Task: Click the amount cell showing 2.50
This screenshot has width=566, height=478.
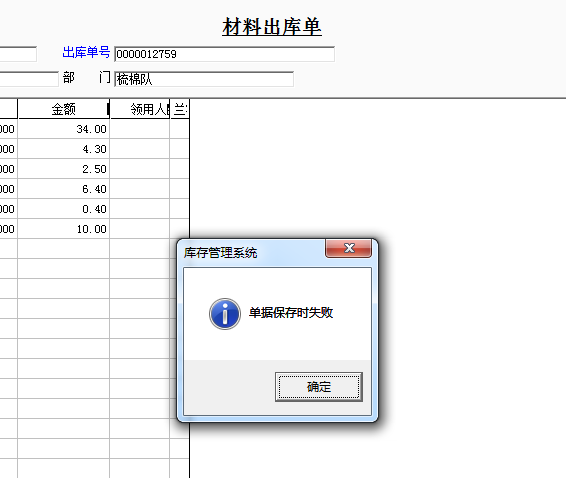Action: click(64, 169)
